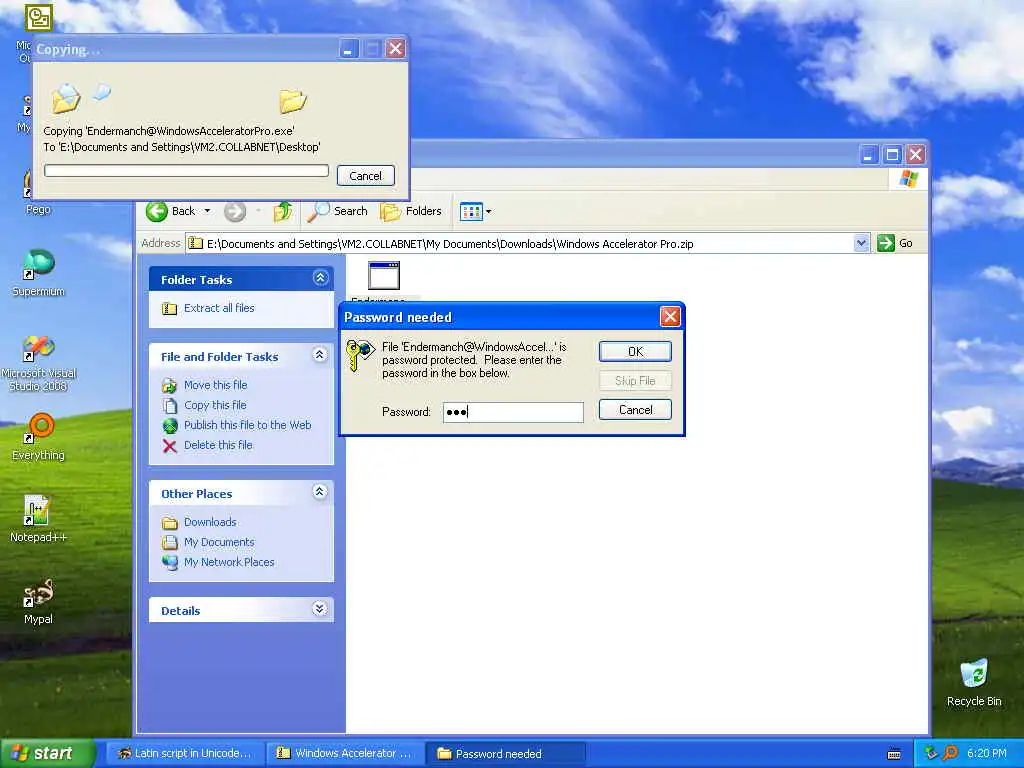1024x768 pixels.
Task: Click Copy this file link
Action: [x=215, y=406]
